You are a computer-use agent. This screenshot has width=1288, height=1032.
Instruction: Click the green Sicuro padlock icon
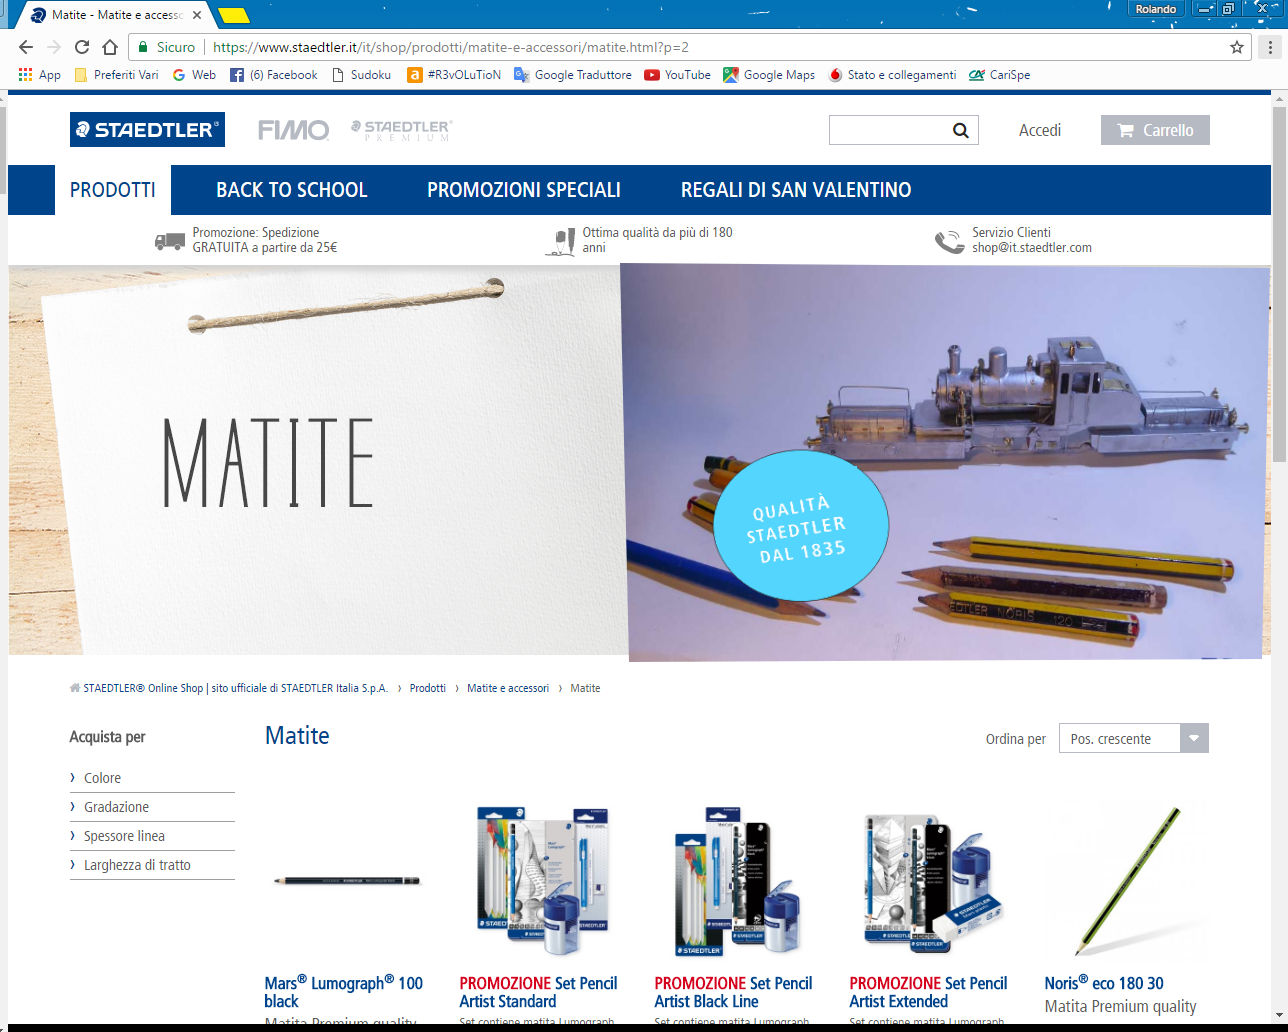click(x=143, y=47)
